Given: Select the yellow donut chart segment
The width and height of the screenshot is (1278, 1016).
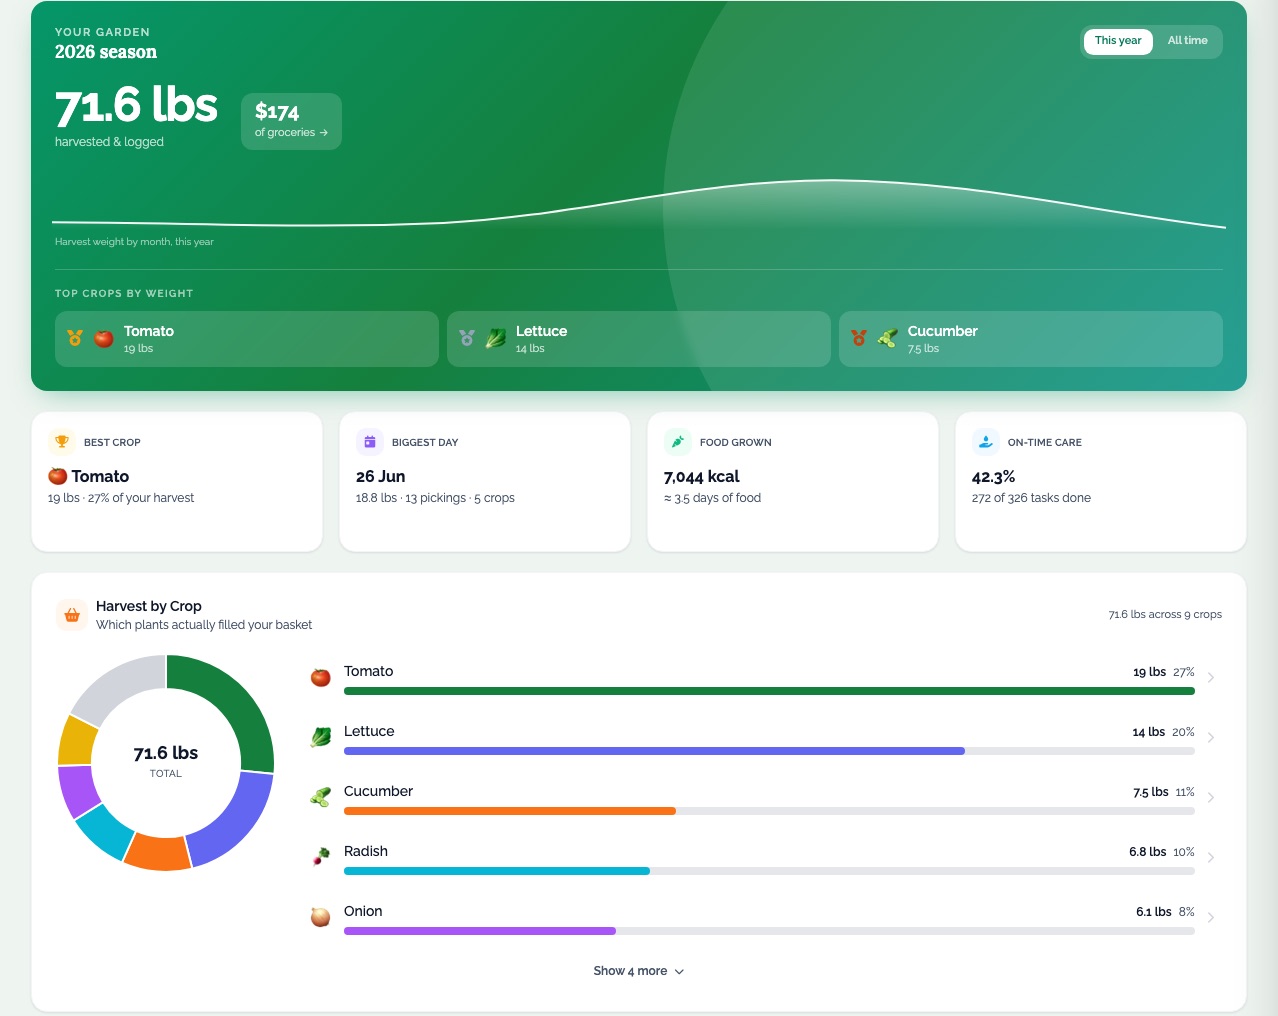Looking at the screenshot, I should point(76,741).
